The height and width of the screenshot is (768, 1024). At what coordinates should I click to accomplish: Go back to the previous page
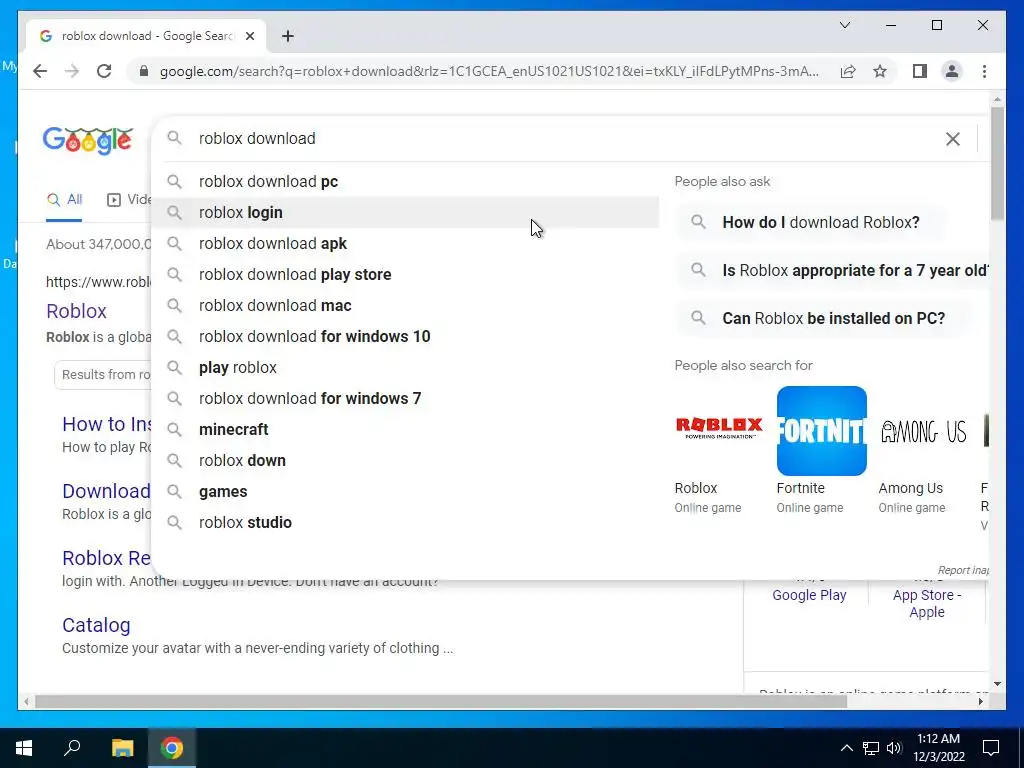tap(40, 71)
